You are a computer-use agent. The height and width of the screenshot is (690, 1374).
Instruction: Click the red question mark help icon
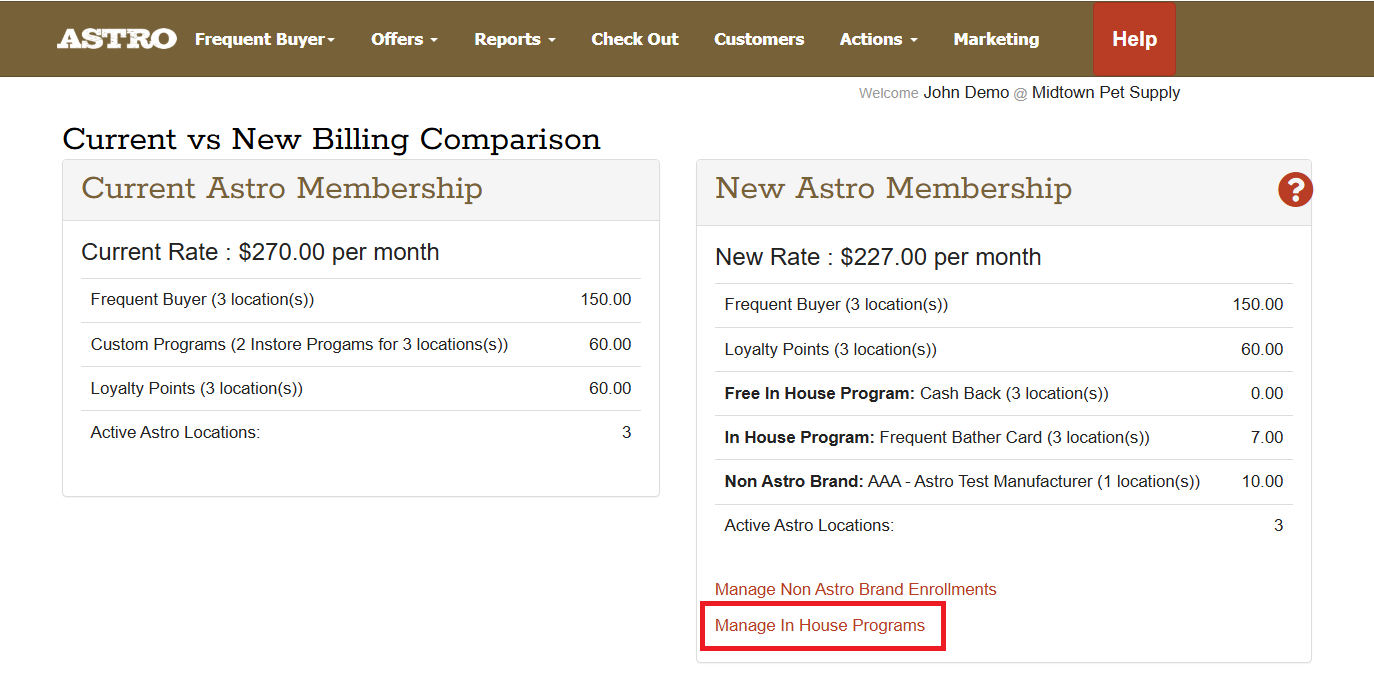(x=1294, y=189)
